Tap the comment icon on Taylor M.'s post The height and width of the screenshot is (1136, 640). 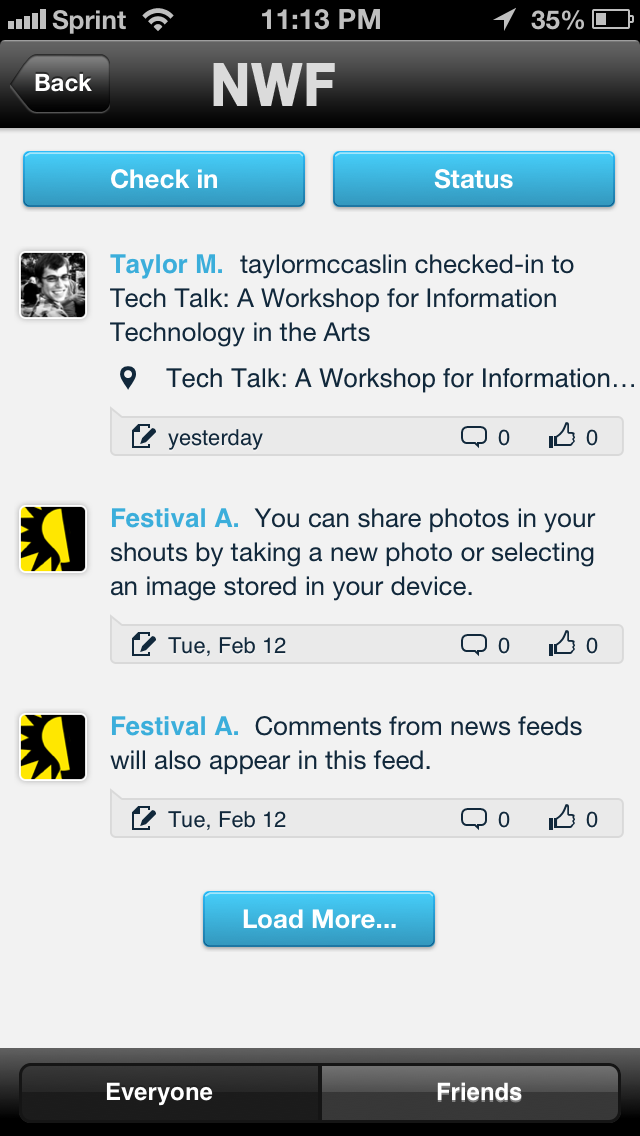coord(473,437)
